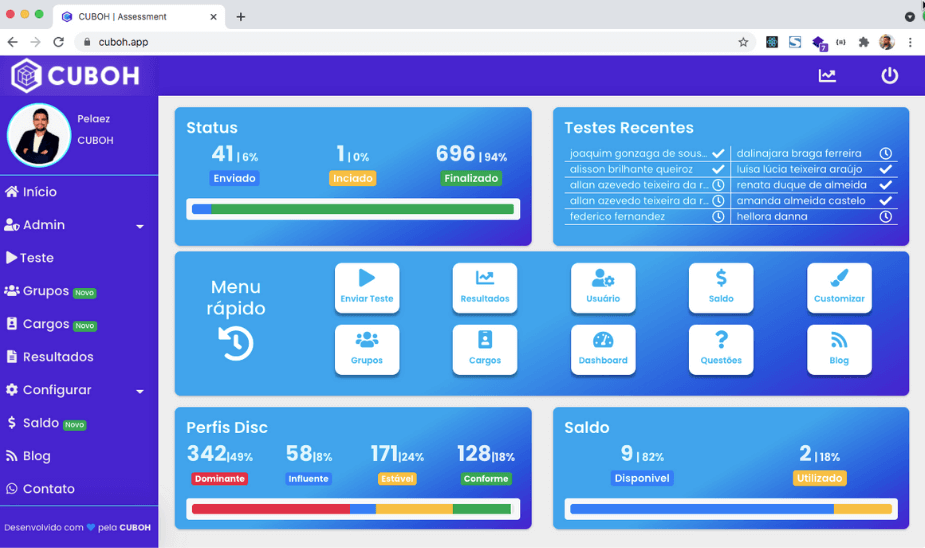The height and width of the screenshot is (548, 925).
Task: Click the Saldo progress bar
Action: pyautogui.click(x=731, y=509)
